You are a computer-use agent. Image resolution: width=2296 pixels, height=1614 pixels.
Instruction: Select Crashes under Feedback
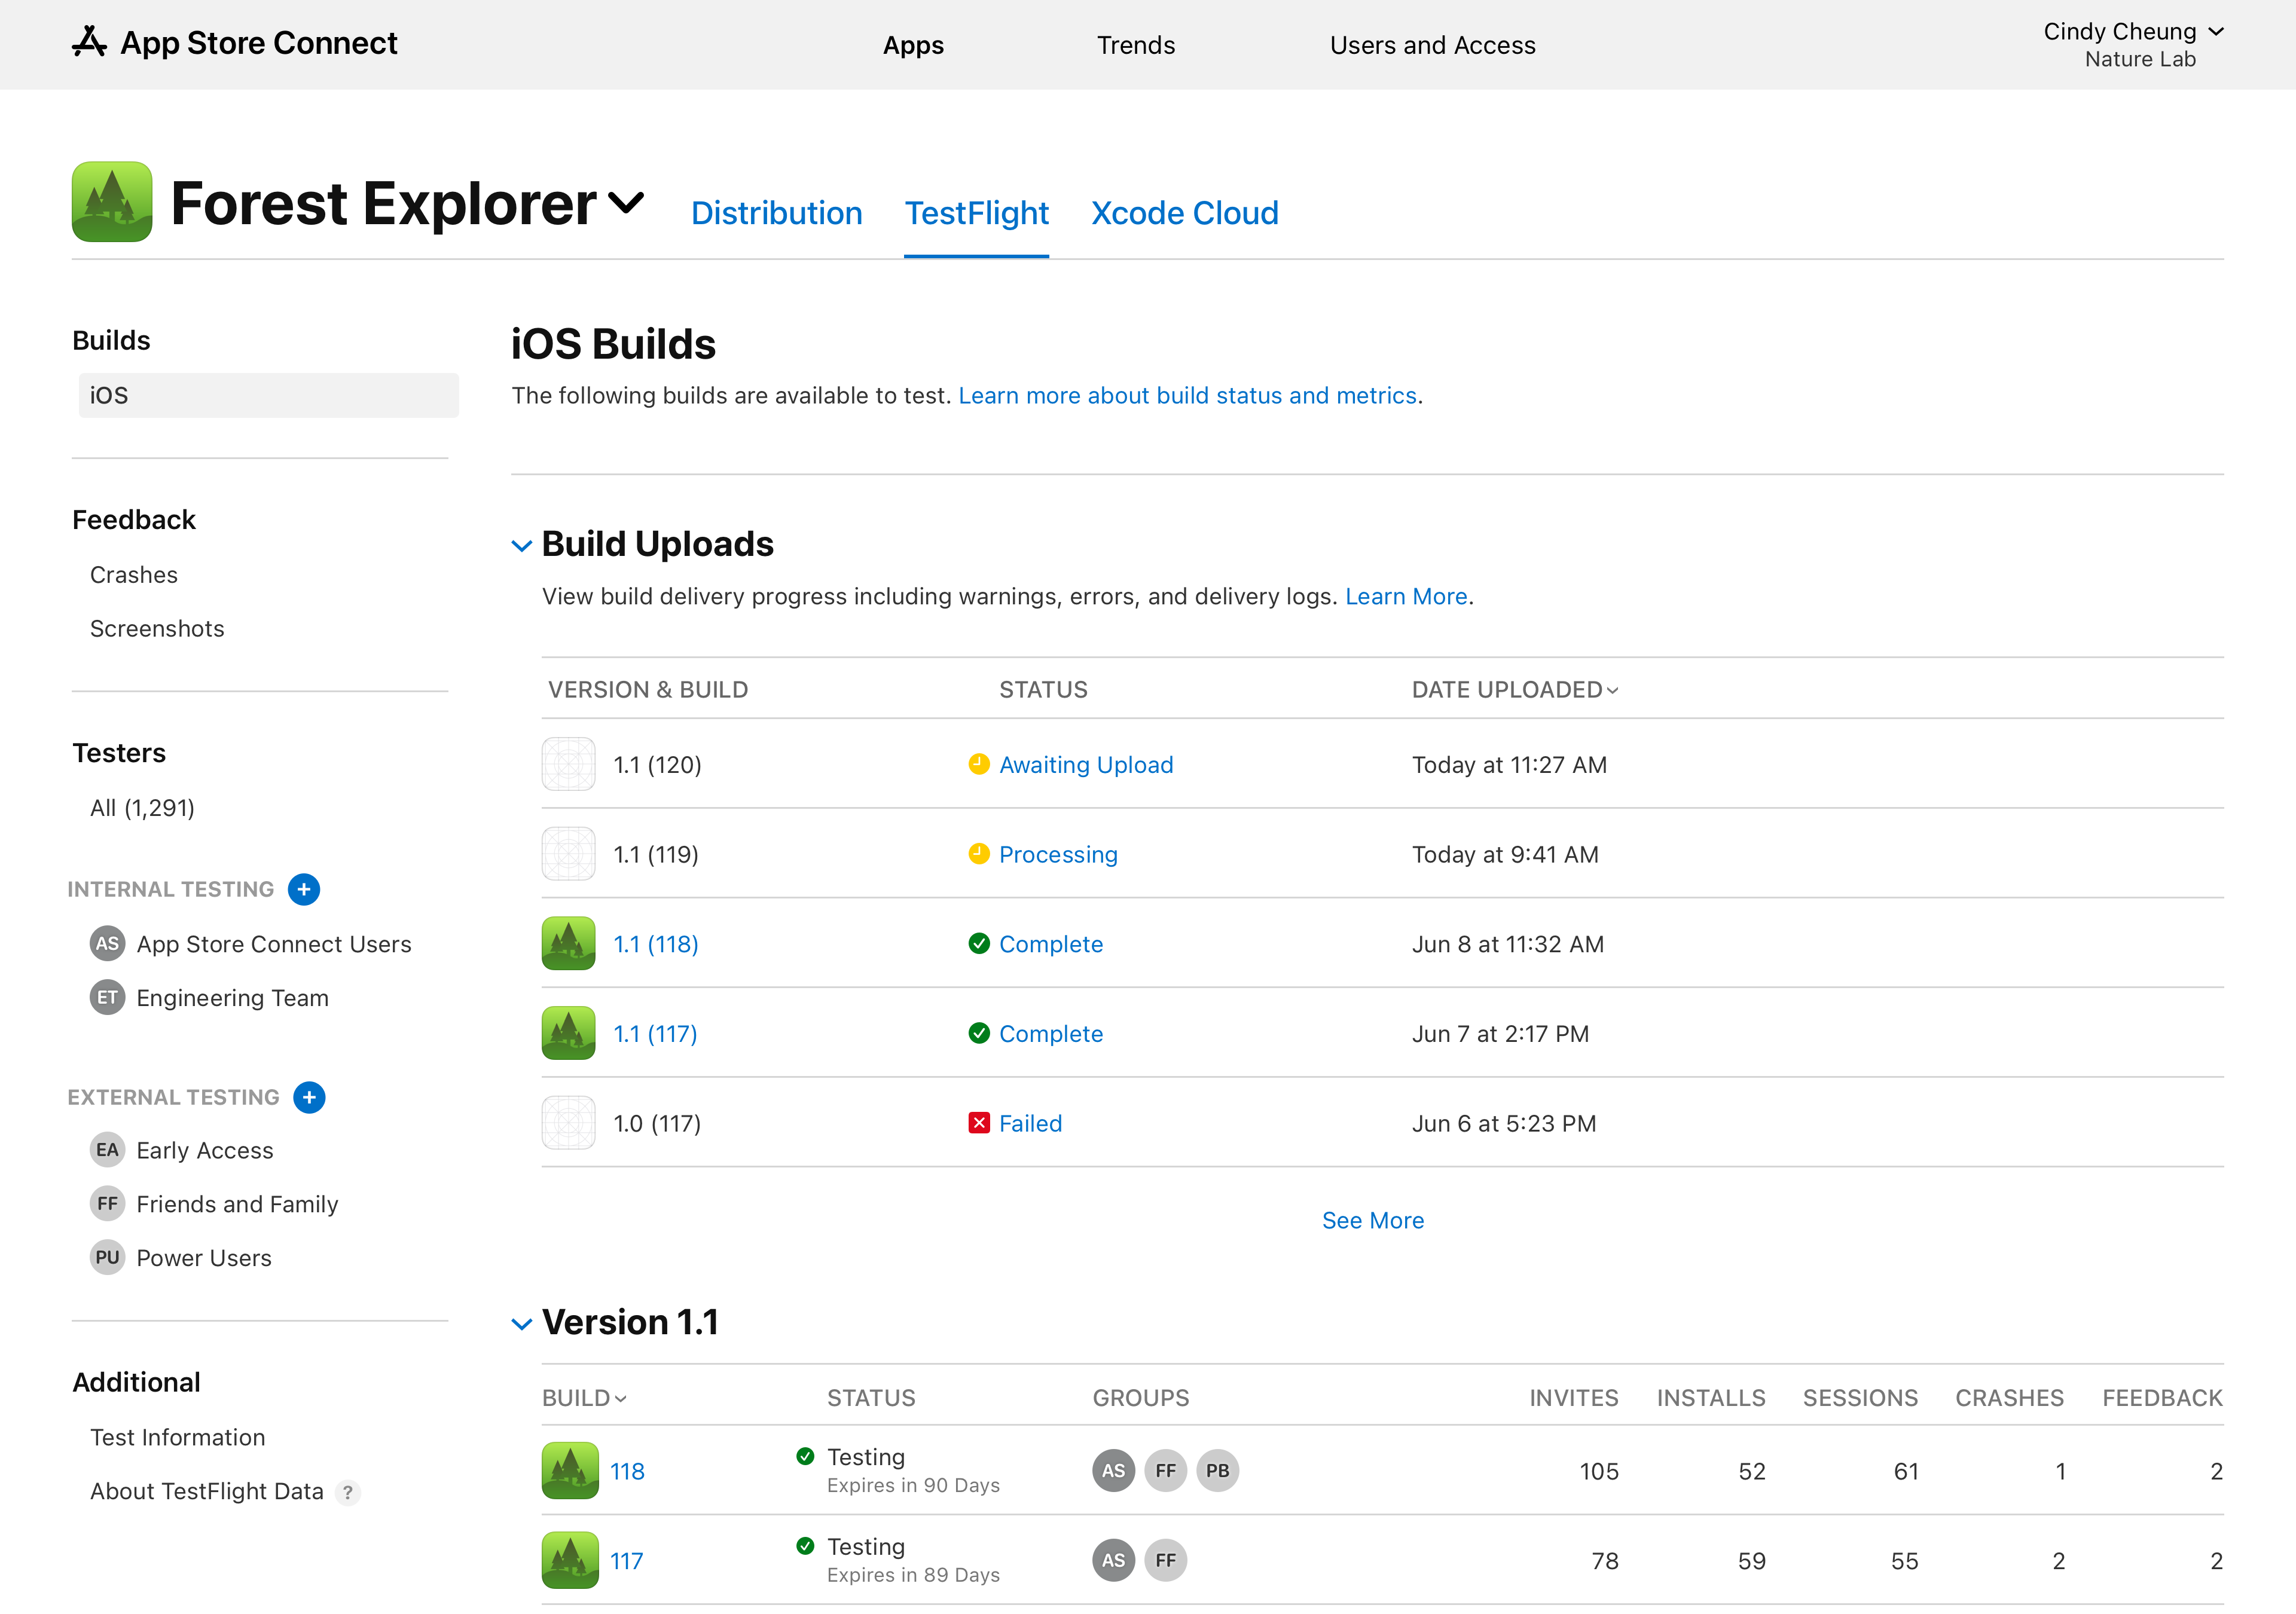(x=134, y=575)
